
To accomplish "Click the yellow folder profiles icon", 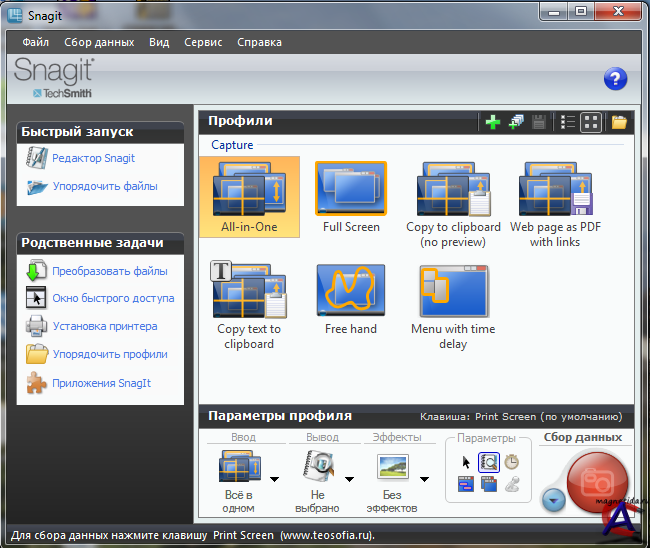I will (37, 354).
